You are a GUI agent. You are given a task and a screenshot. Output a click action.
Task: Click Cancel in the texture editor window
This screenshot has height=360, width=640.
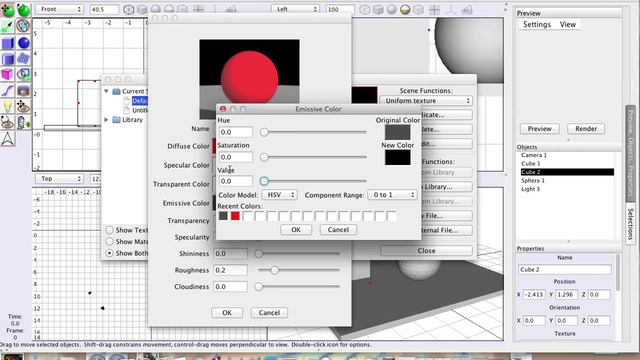point(269,313)
